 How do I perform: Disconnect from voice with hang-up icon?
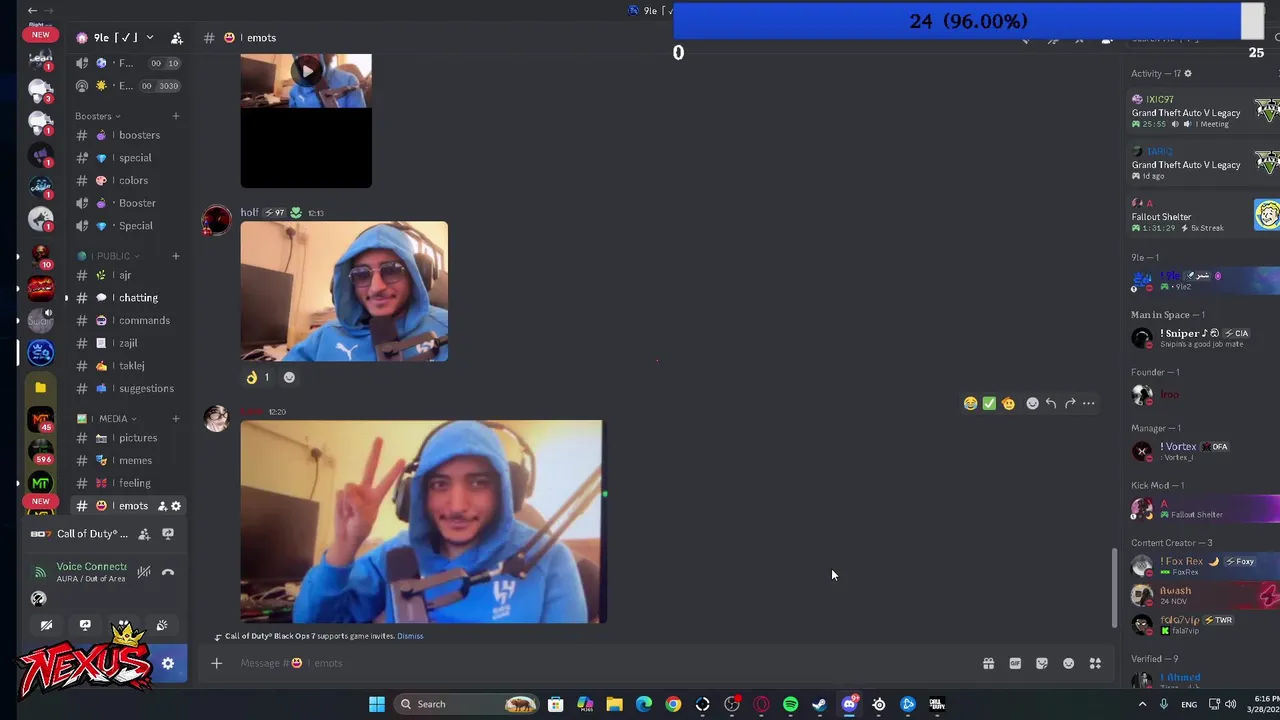(x=168, y=572)
